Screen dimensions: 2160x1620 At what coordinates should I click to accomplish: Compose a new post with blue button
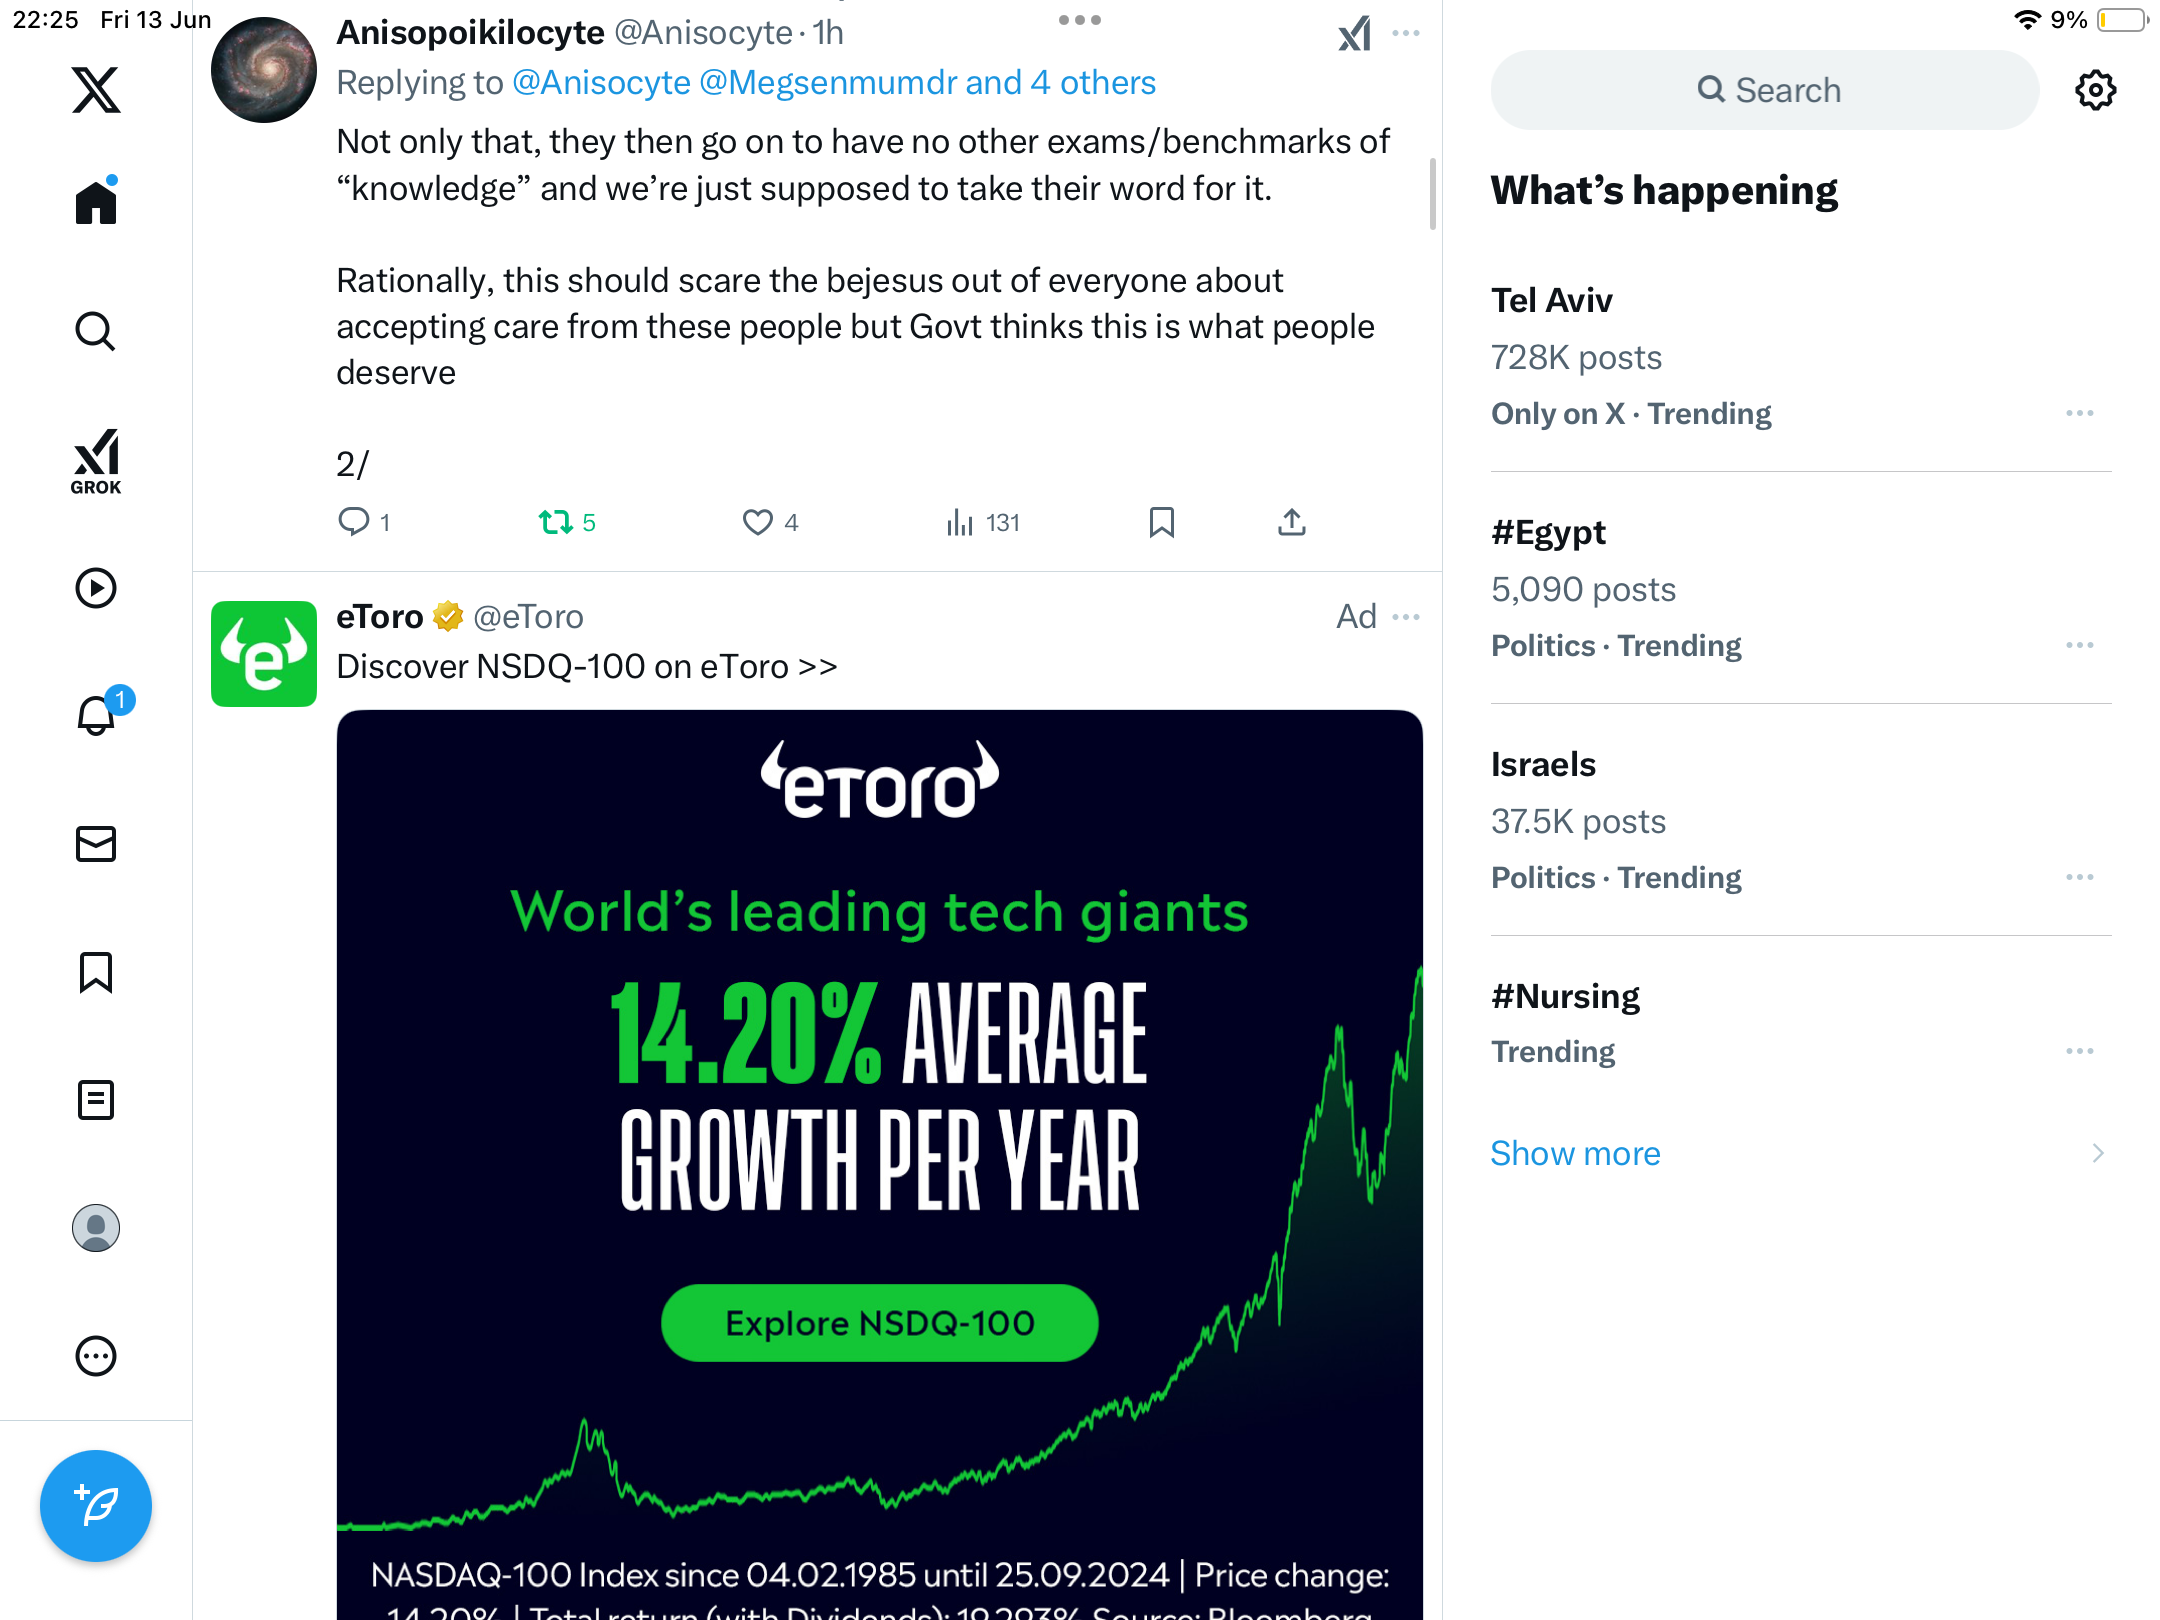96,1505
